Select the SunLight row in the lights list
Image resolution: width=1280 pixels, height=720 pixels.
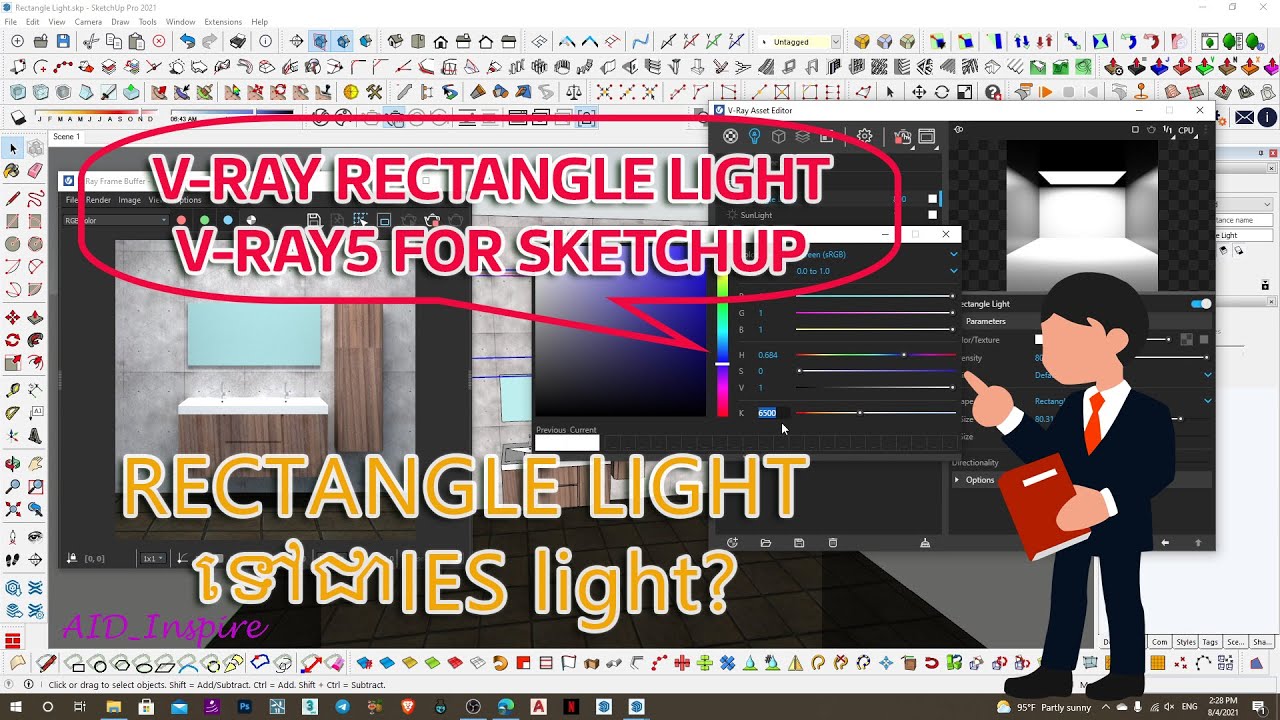pyautogui.click(x=830, y=215)
